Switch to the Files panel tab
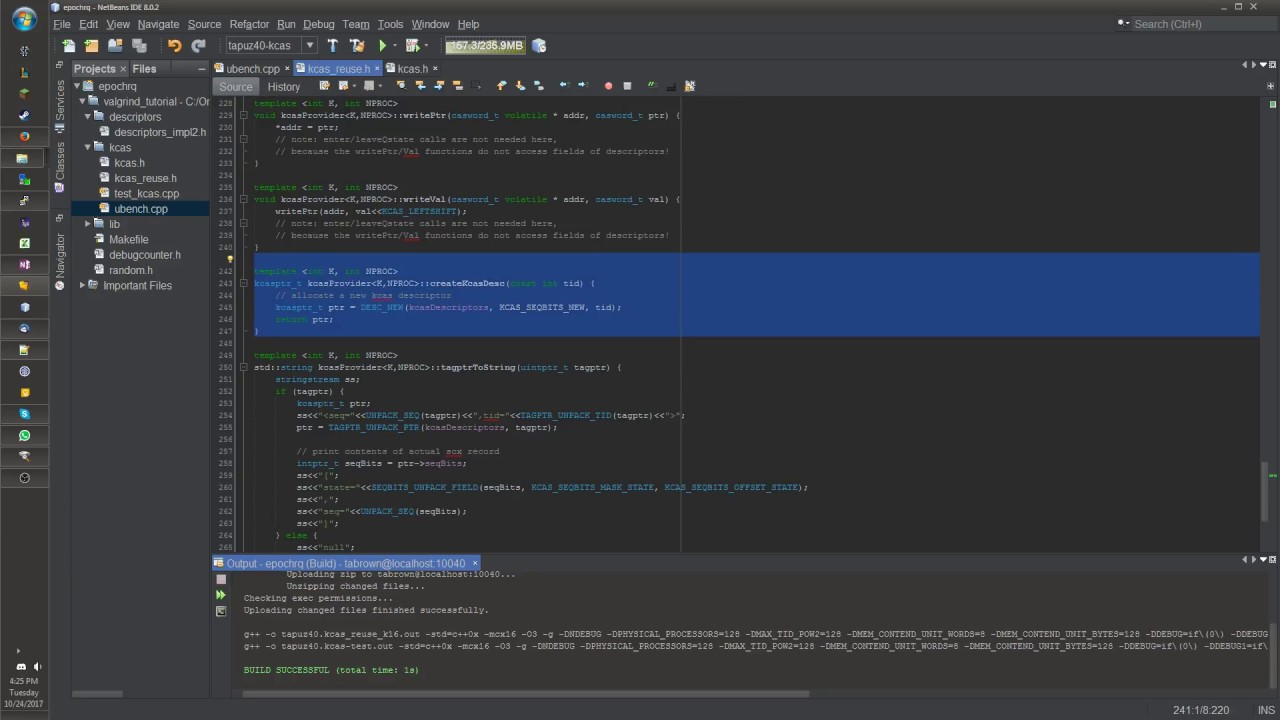Image resolution: width=1280 pixels, height=720 pixels. pos(144,69)
